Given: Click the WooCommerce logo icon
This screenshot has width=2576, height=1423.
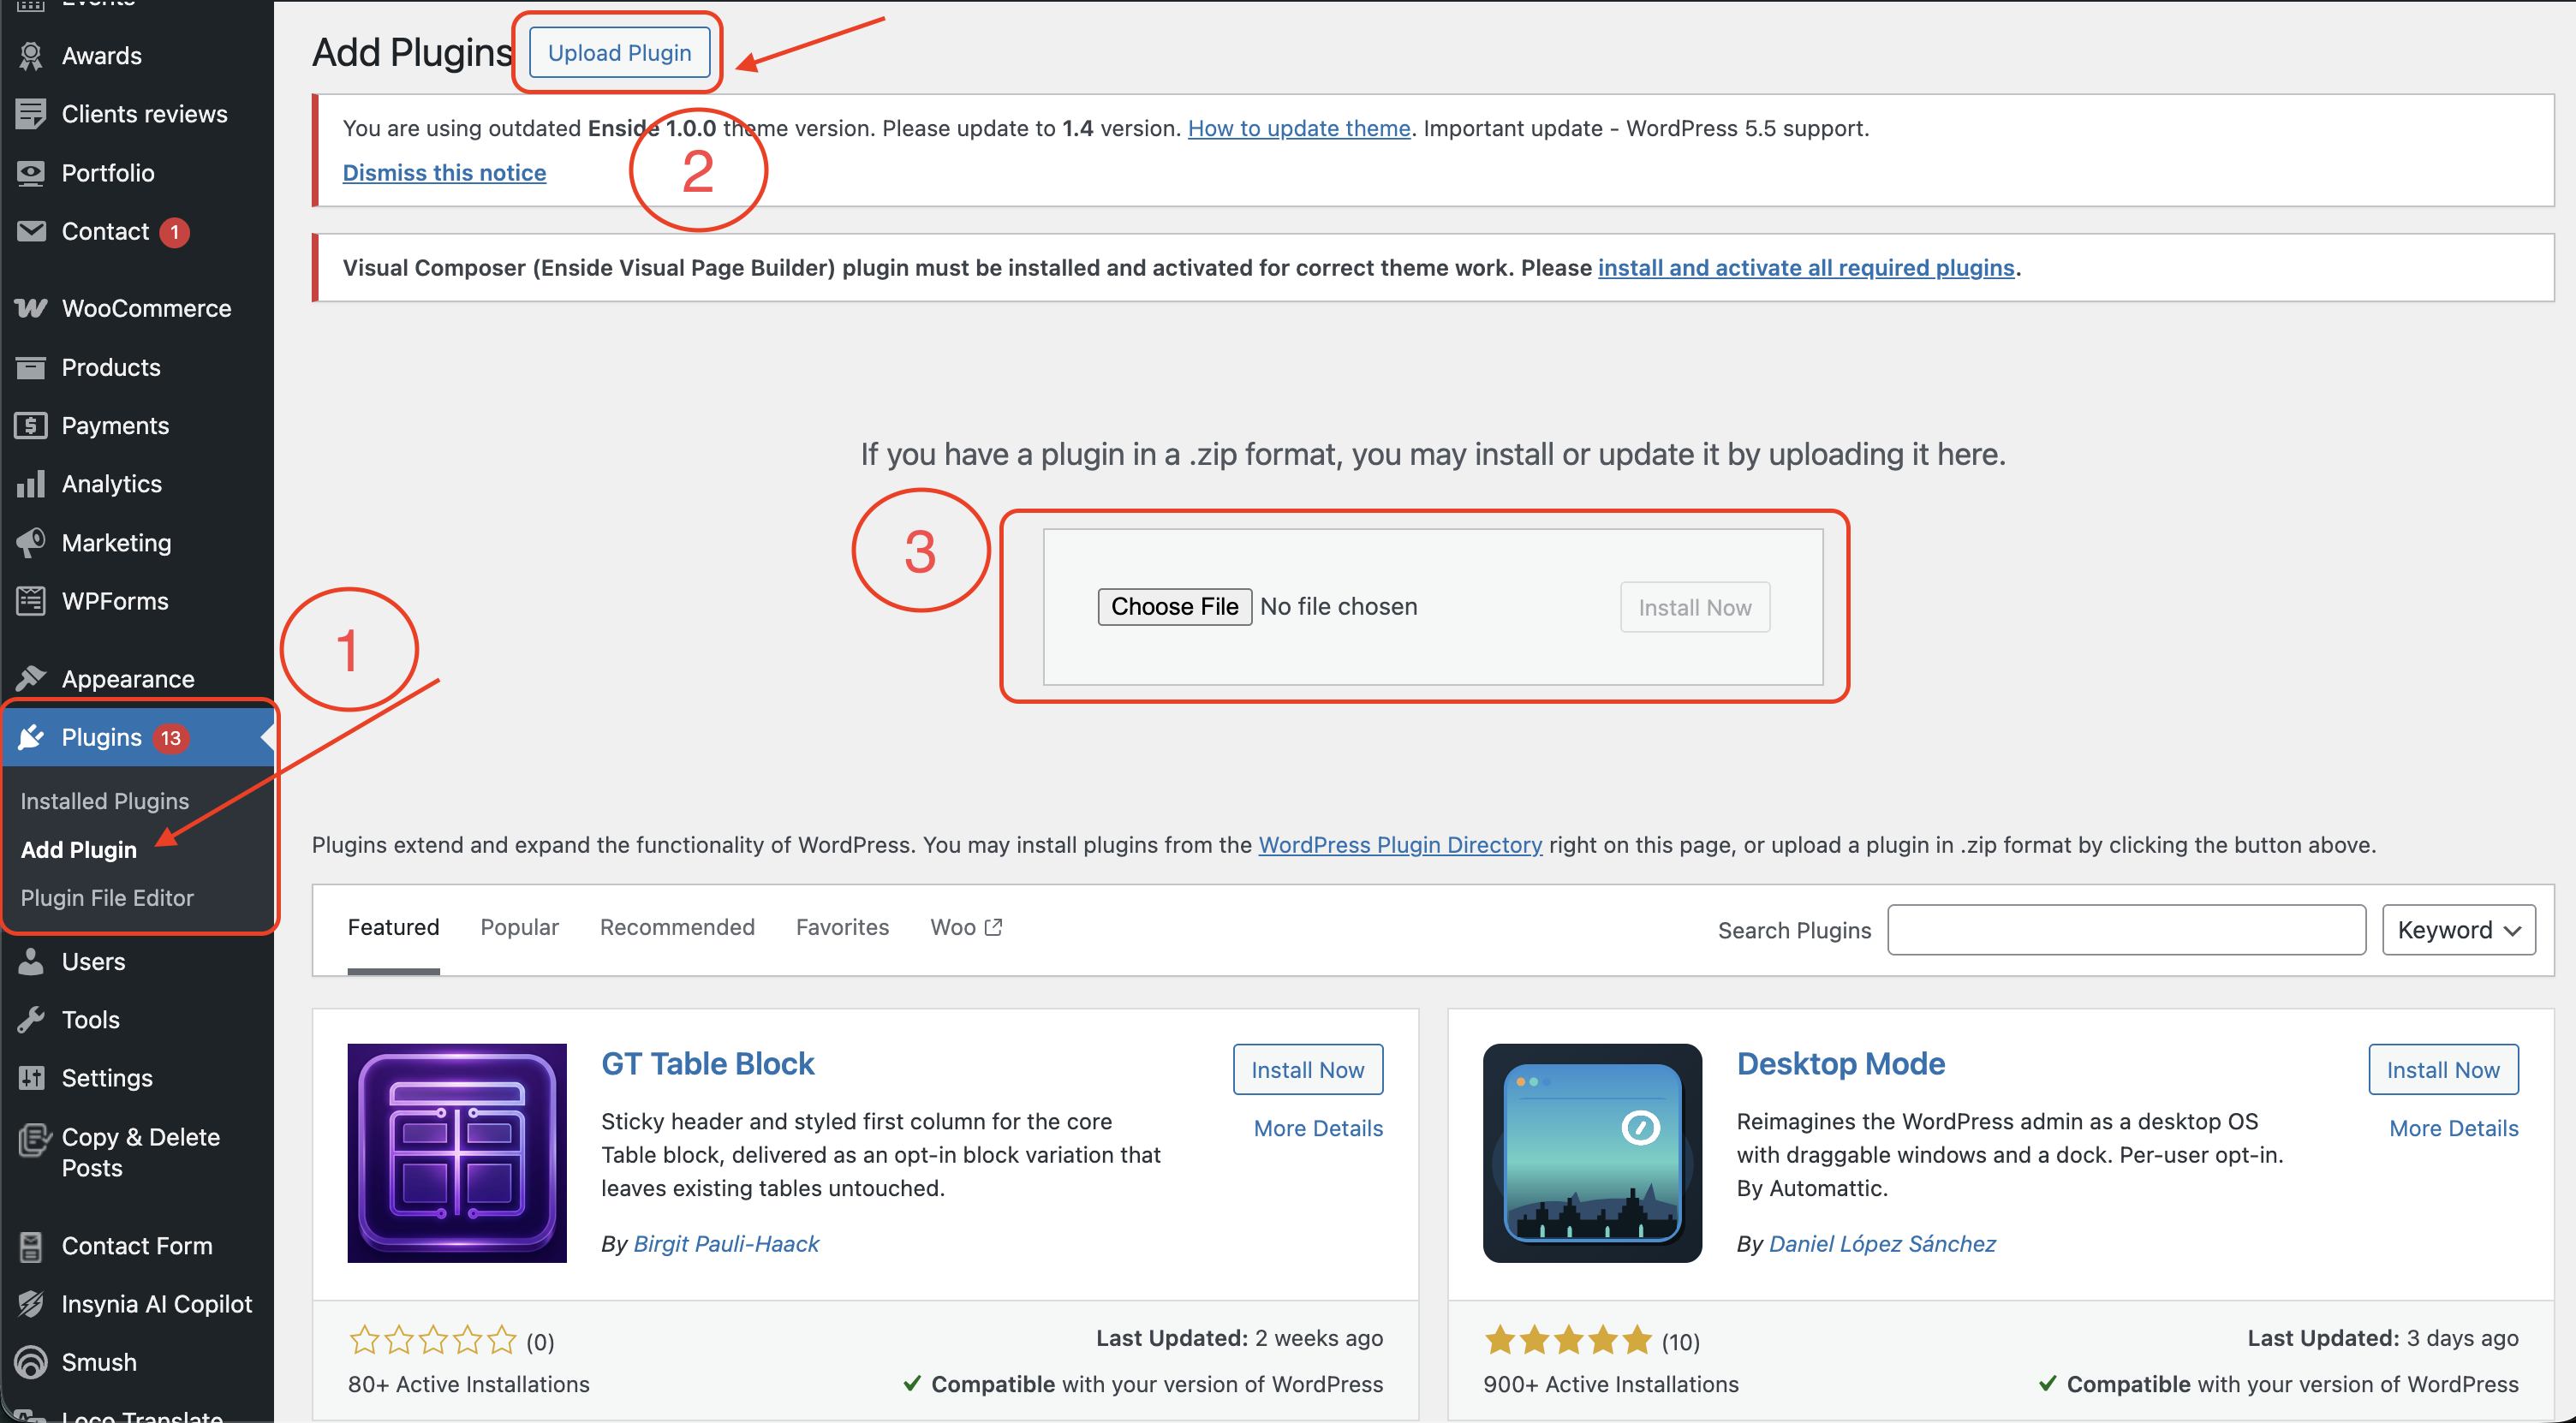Looking at the screenshot, I should (31, 308).
